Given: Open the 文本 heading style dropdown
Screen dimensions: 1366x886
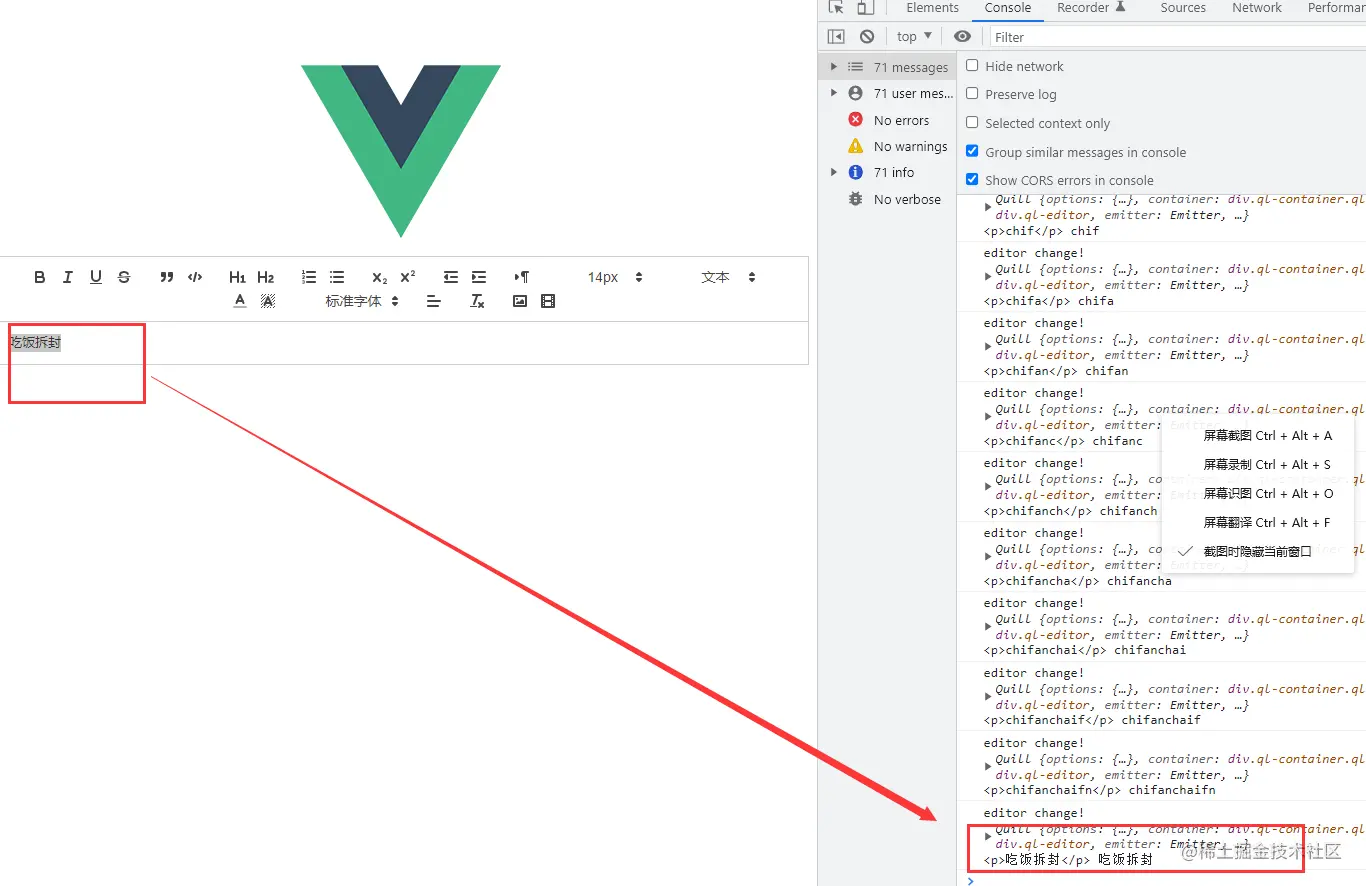Looking at the screenshot, I should (728, 277).
